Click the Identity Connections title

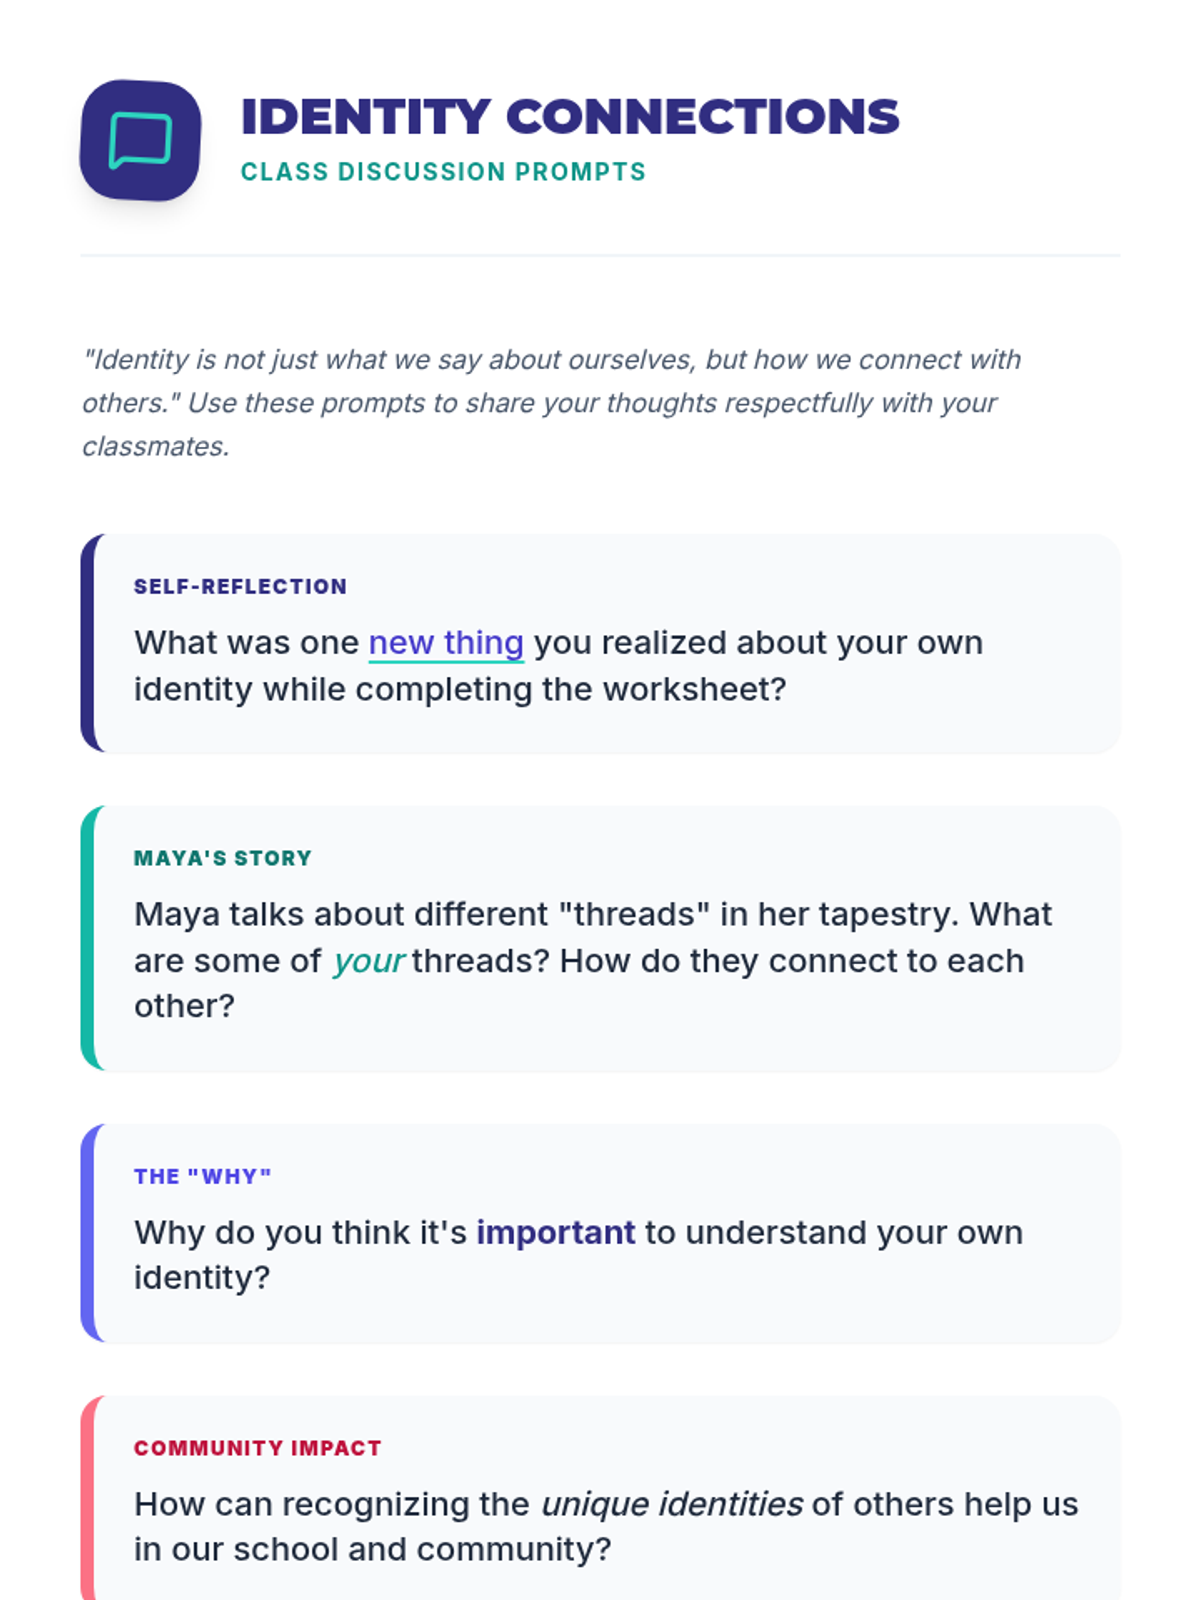tap(570, 116)
